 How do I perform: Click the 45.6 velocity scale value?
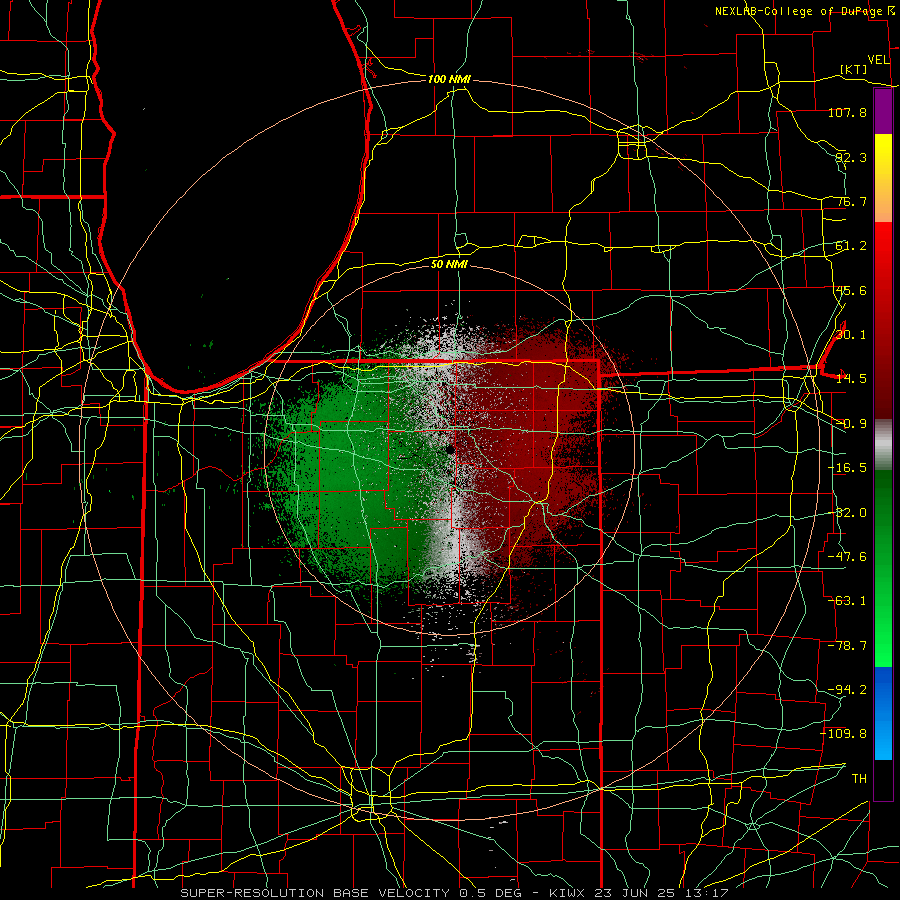(x=851, y=290)
